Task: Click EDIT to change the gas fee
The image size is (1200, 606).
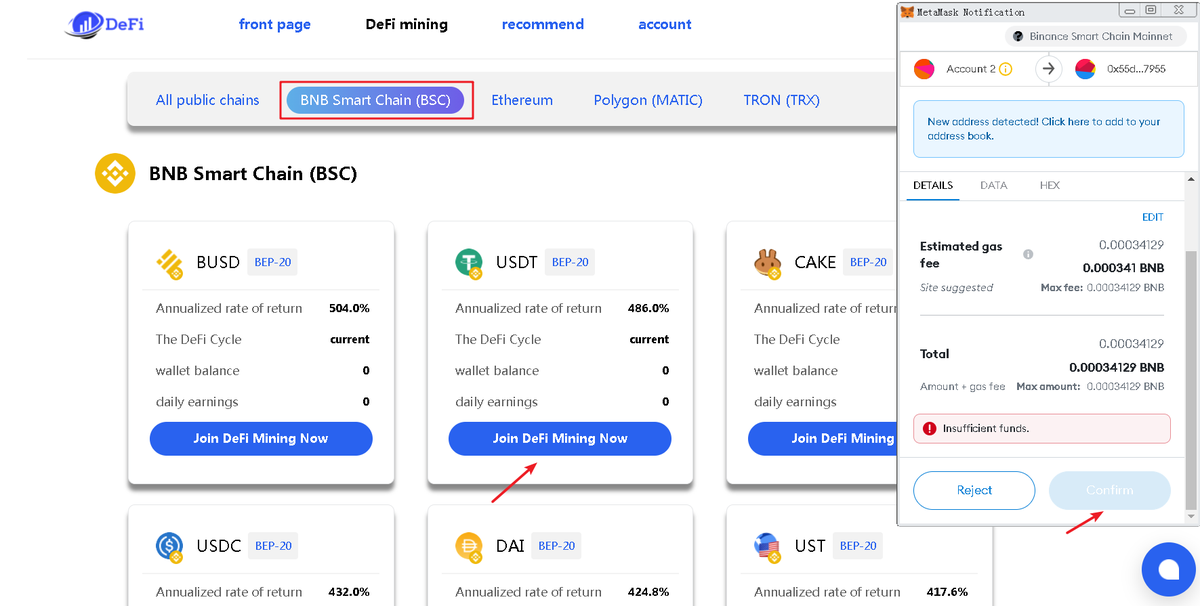Action: click(1153, 217)
